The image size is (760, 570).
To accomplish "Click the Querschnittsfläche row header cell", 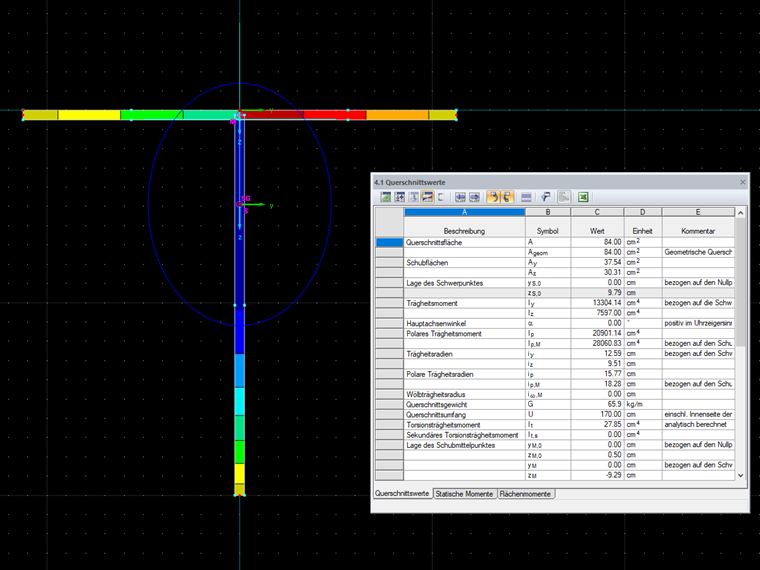I will pyautogui.click(x=389, y=243).
